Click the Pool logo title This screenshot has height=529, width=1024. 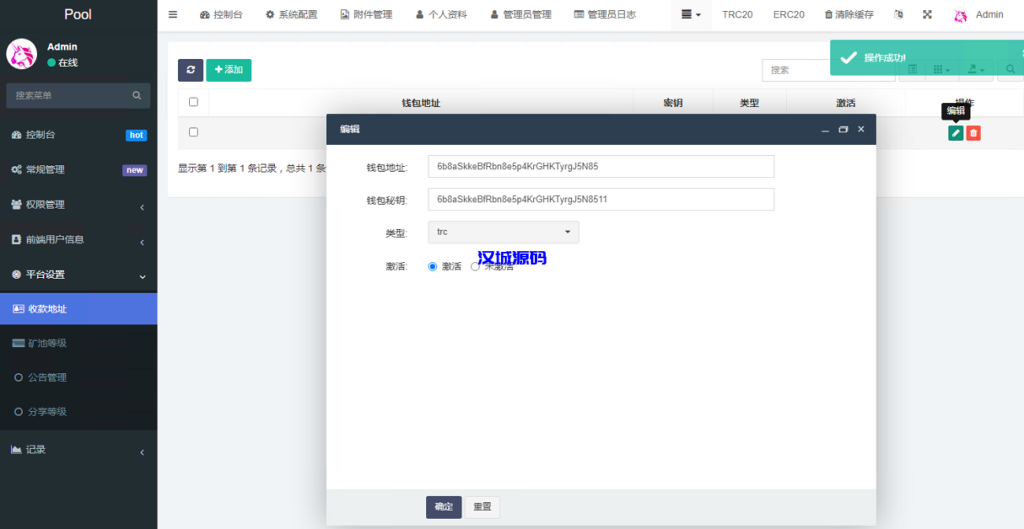click(x=78, y=14)
